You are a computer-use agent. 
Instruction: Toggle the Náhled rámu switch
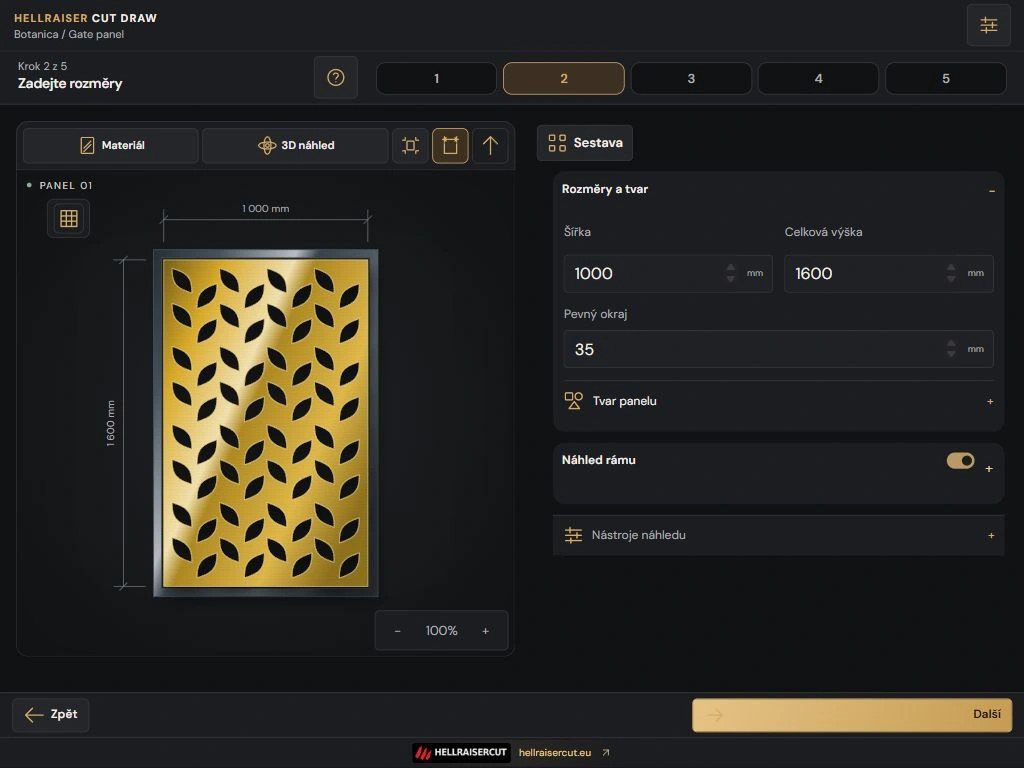coord(960,461)
